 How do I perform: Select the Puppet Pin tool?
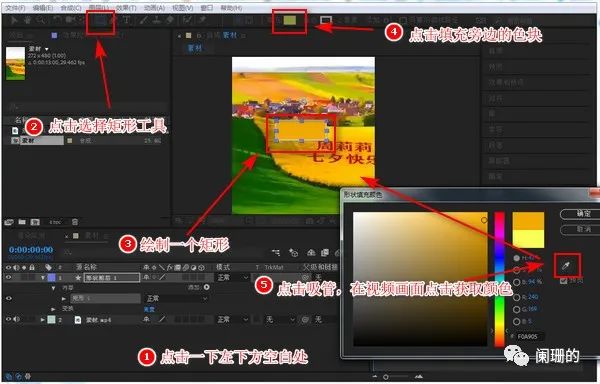coord(203,20)
